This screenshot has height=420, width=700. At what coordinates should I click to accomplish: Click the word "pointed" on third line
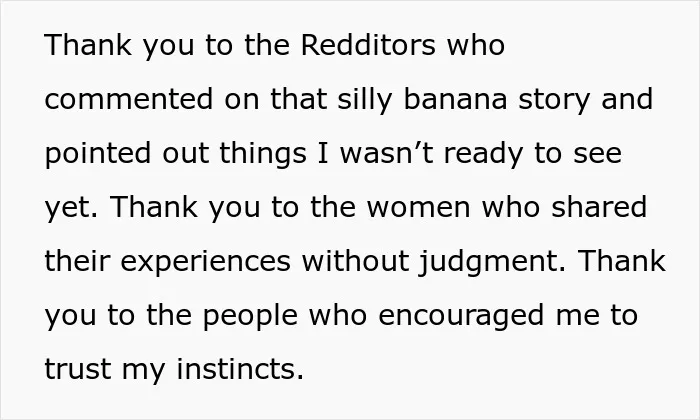pyautogui.click(x=98, y=155)
